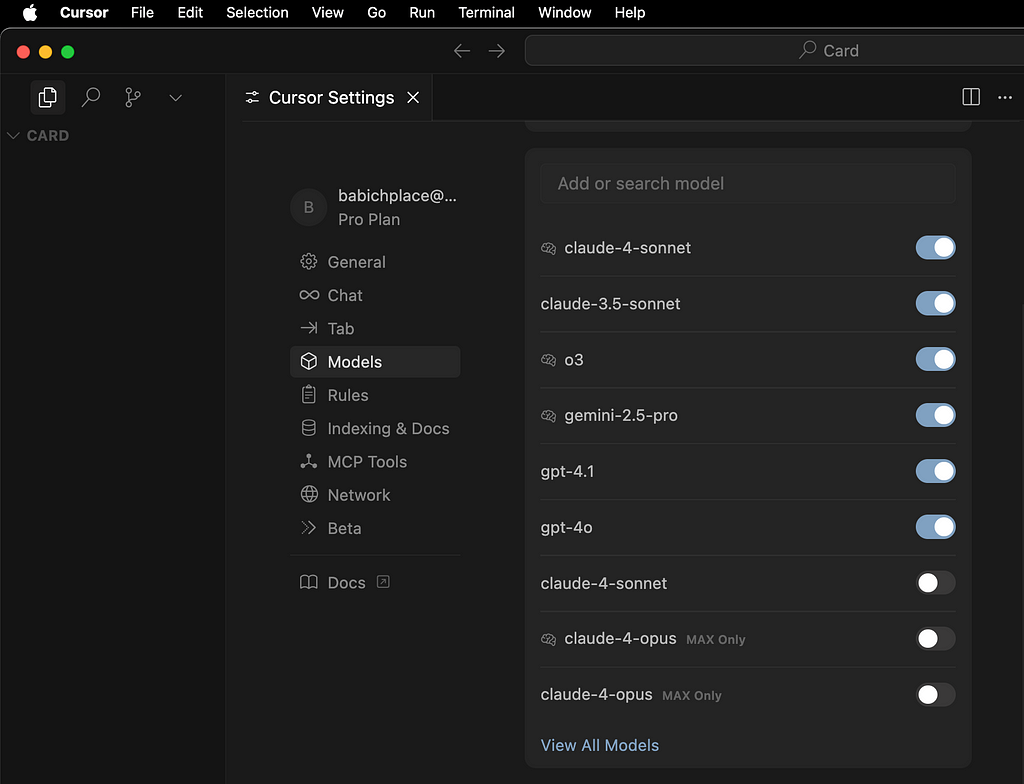This screenshot has height=784, width=1024.
Task: Open the Tab settings section
Action: pos(375,329)
